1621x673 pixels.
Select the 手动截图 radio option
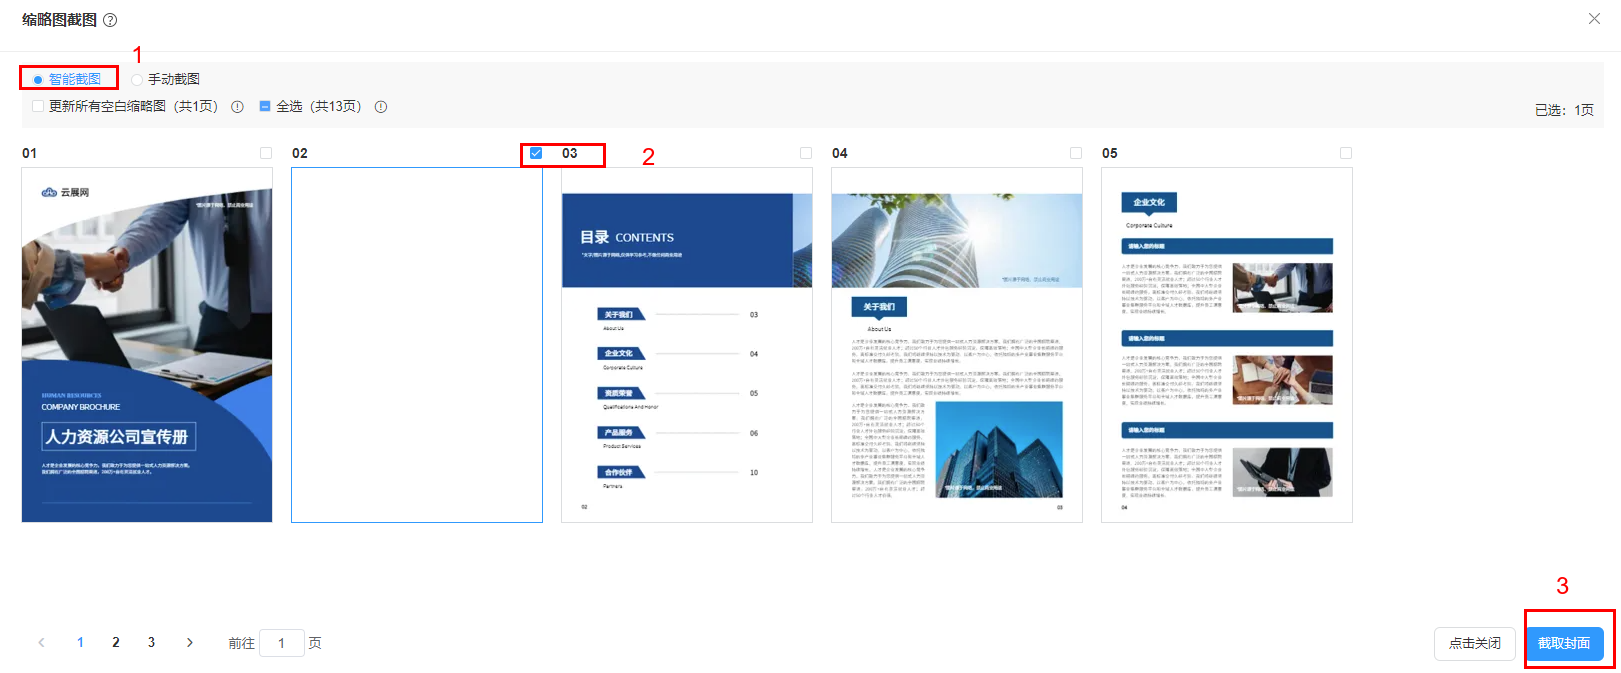pyautogui.click(x=137, y=80)
